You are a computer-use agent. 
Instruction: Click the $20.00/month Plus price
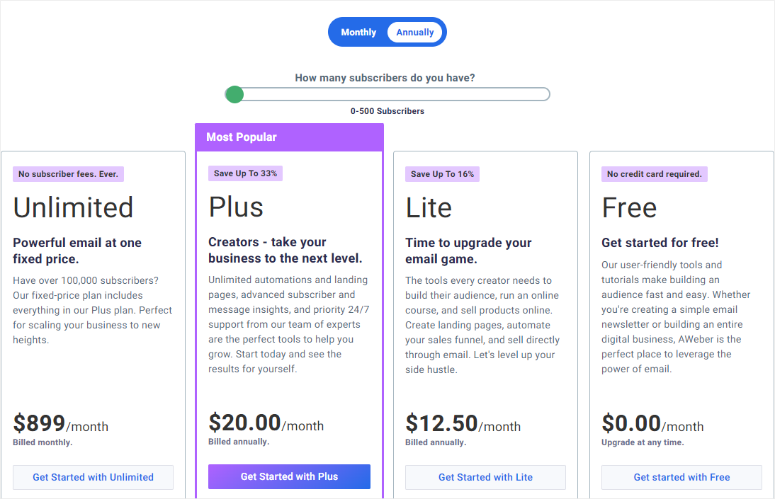(266, 423)
